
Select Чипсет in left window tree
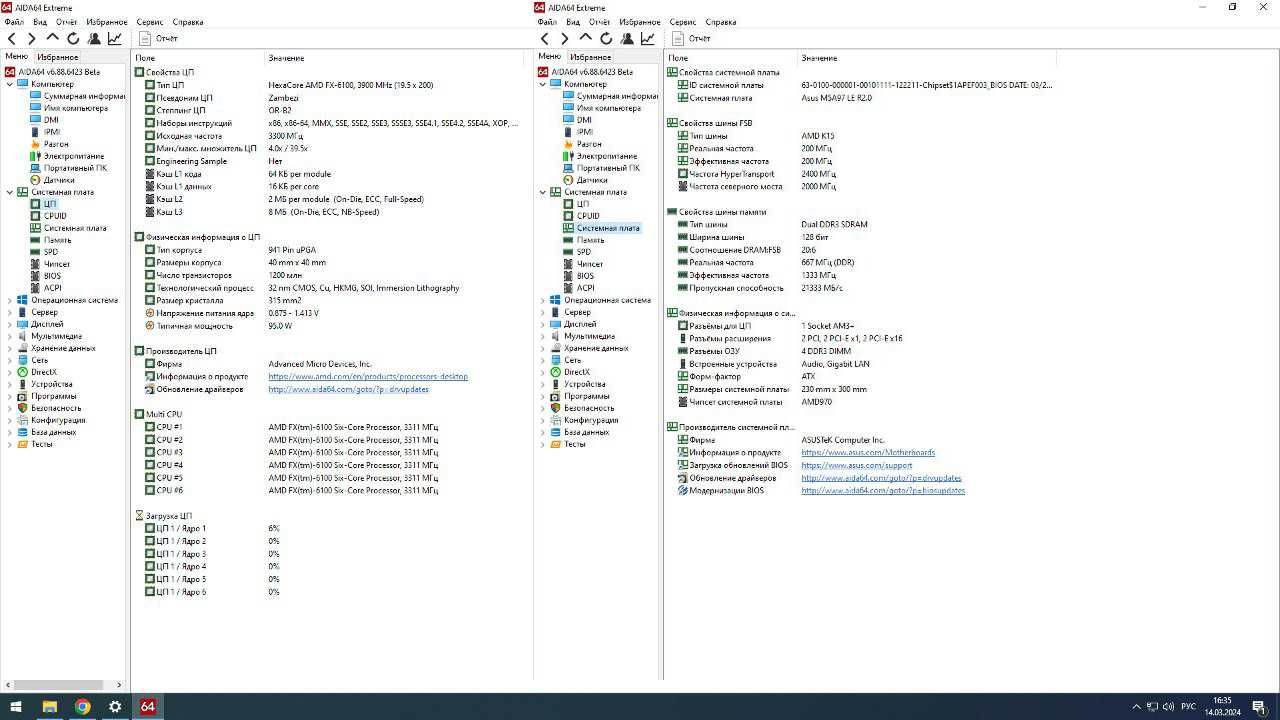(57, 264)
